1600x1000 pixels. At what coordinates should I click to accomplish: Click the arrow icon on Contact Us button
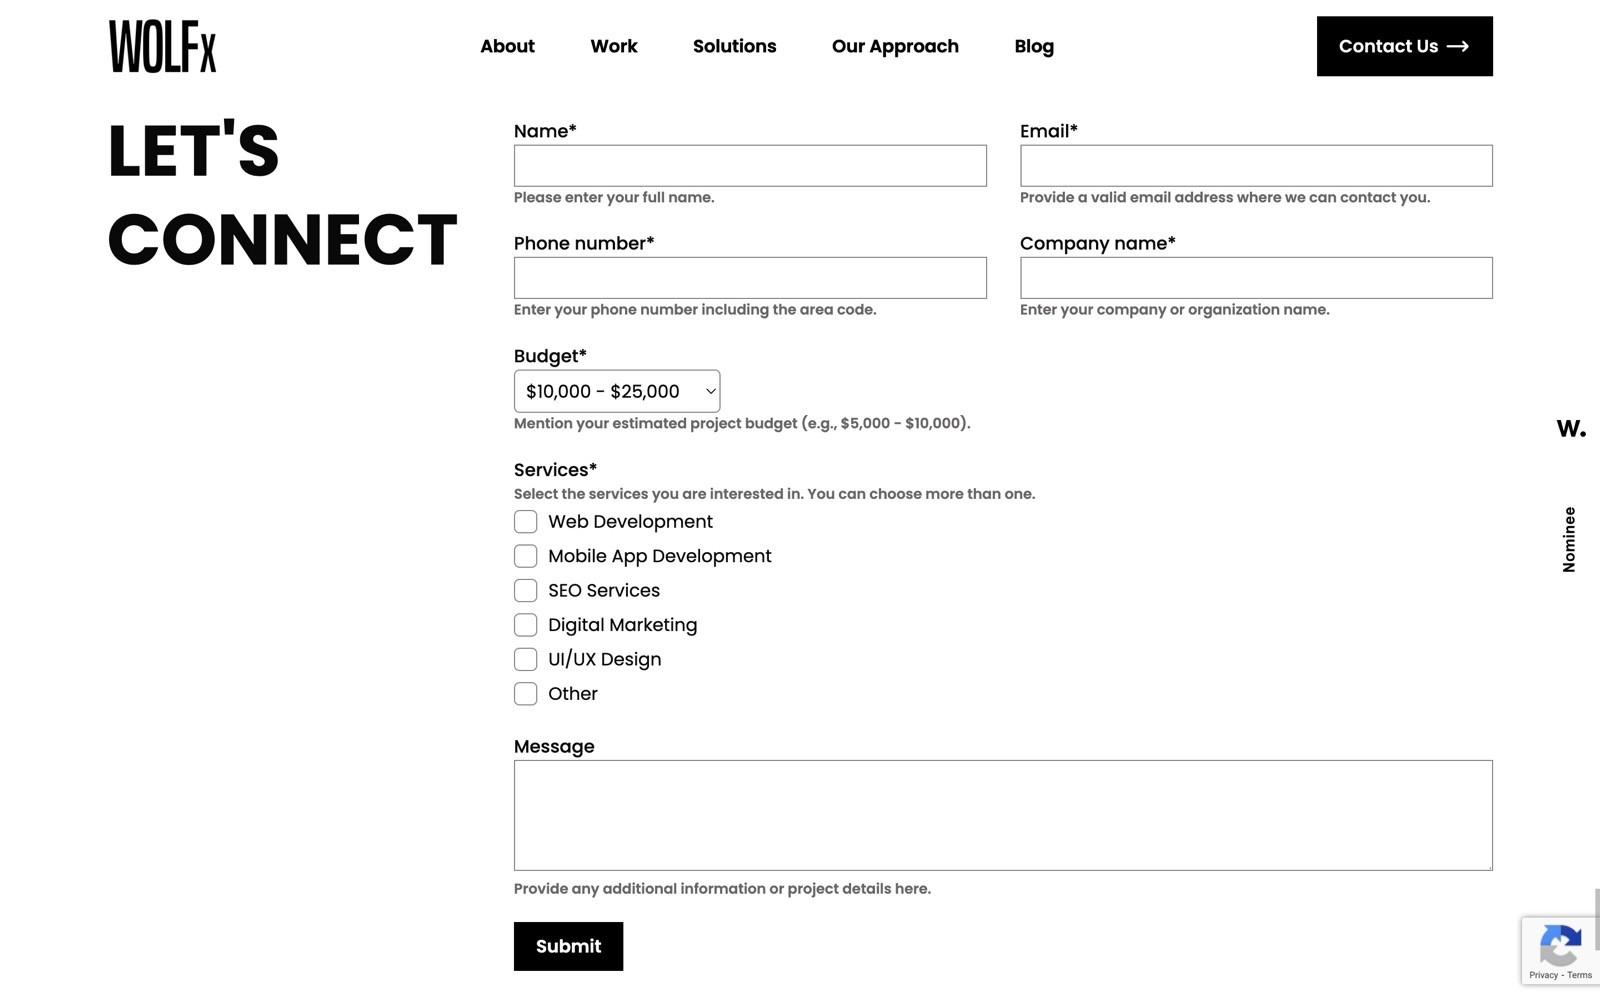(x=1459, y=46)
